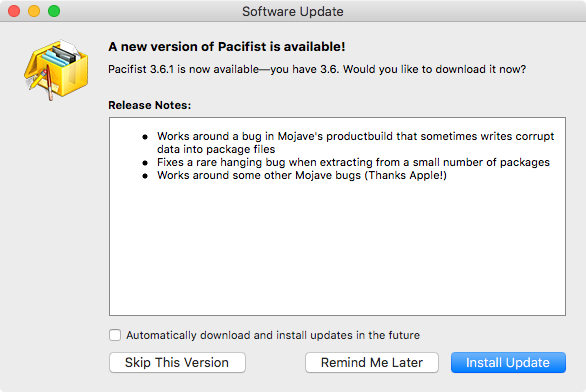Click the bullet before Fixes a rare hanging bug

(145, 163)
